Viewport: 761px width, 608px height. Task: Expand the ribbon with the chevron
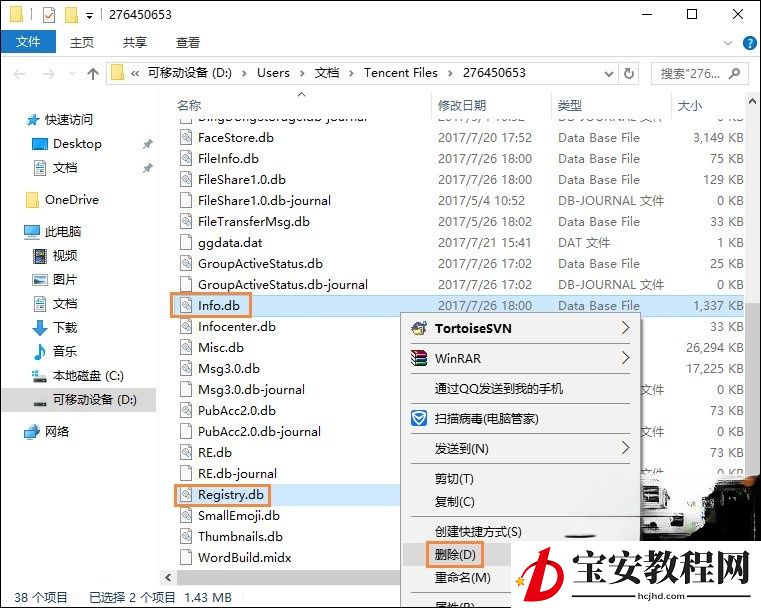tap(728, 43)
